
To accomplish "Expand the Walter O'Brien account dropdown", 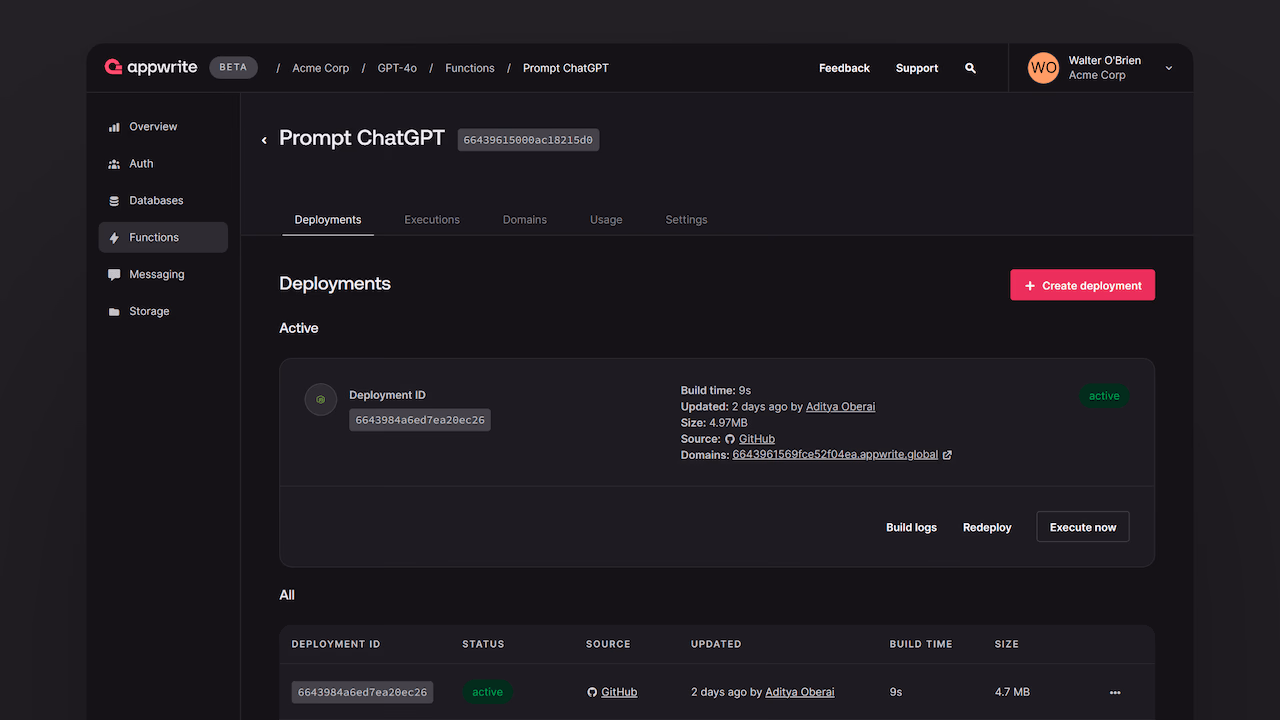I will coord(1169,68).
